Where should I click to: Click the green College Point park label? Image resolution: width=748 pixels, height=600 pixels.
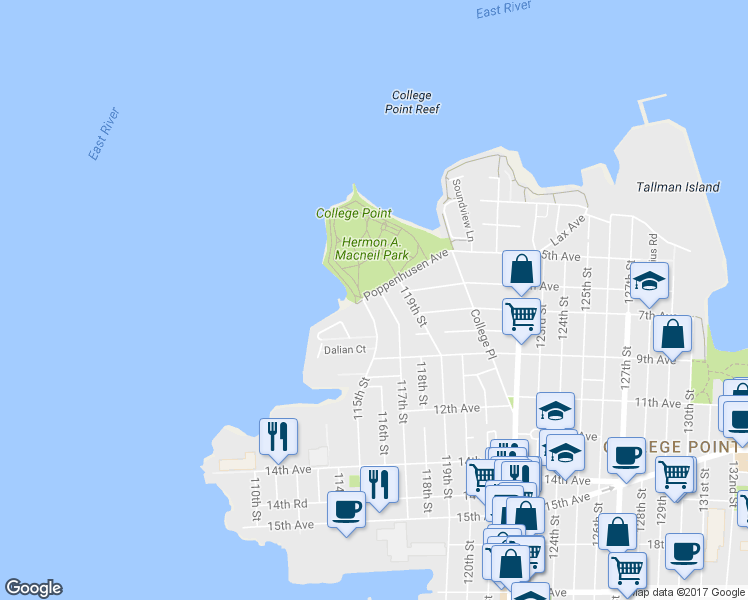coord(354,213)
